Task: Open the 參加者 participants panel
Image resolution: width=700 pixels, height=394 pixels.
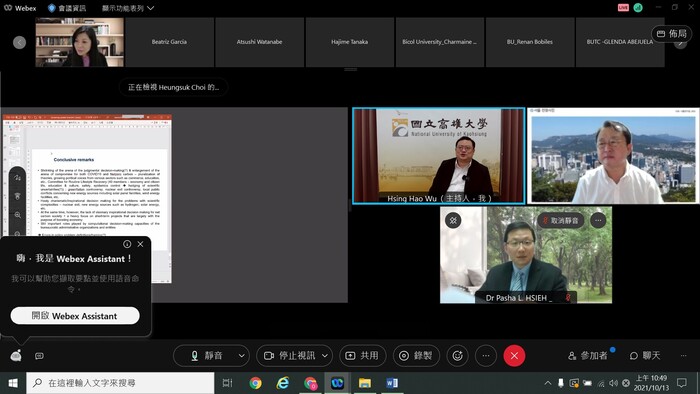Action: [x=588, y=356]
